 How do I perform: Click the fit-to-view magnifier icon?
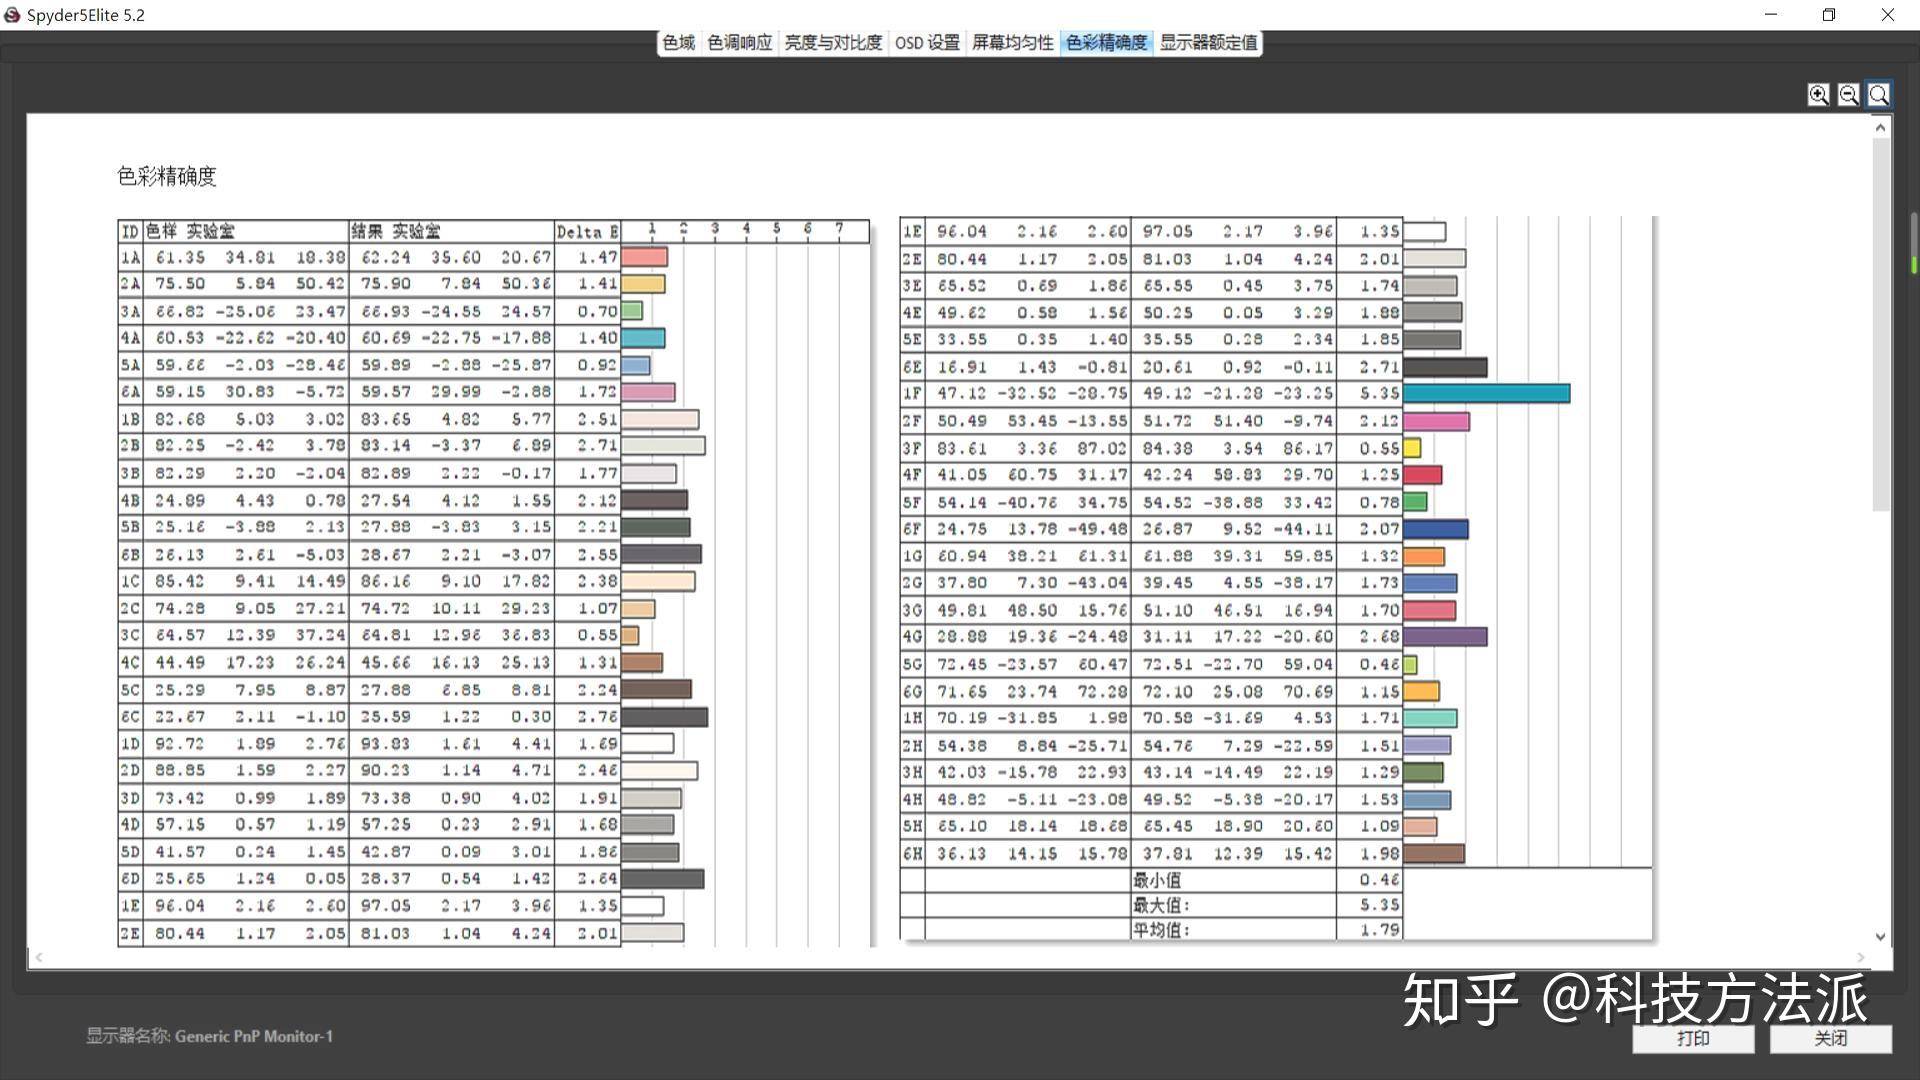pyautogui.click(x=1879, y=94)
